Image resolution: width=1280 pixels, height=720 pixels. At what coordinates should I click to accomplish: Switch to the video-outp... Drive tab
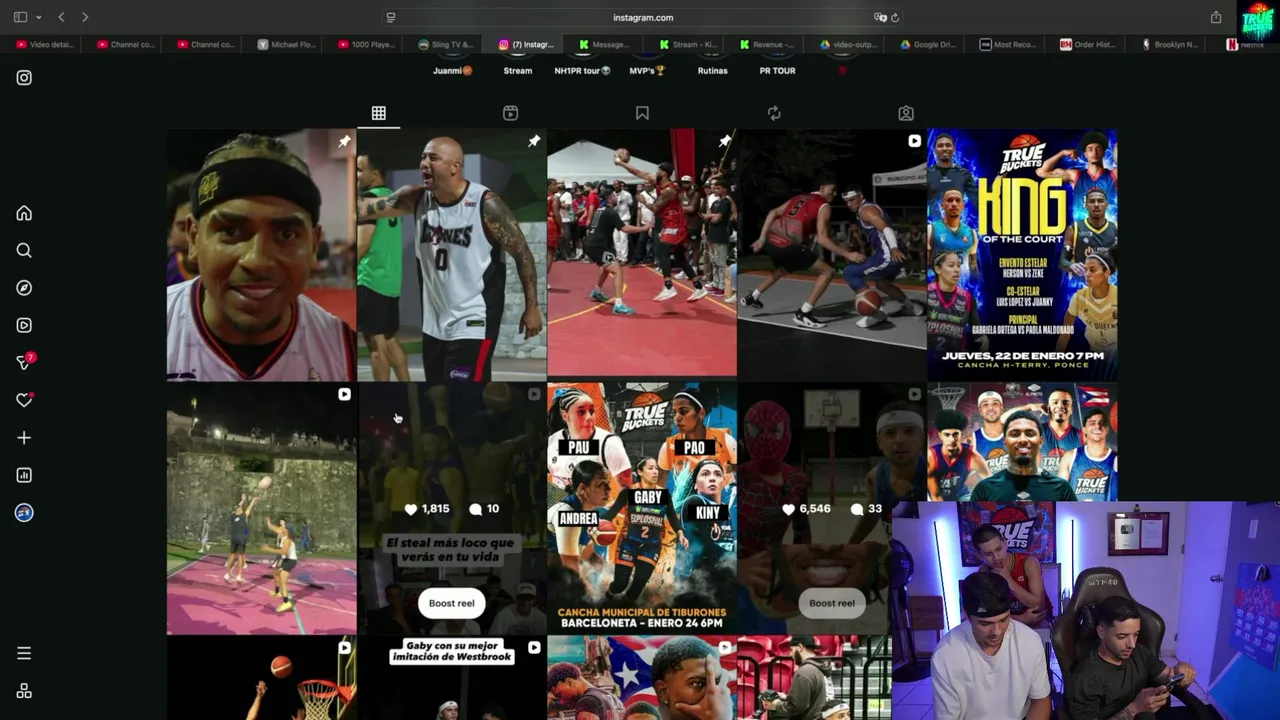point(848,44)
